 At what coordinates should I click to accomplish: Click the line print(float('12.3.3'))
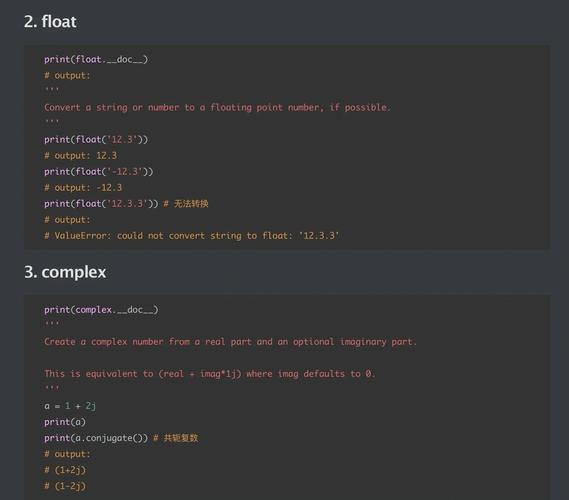(101, 204)
